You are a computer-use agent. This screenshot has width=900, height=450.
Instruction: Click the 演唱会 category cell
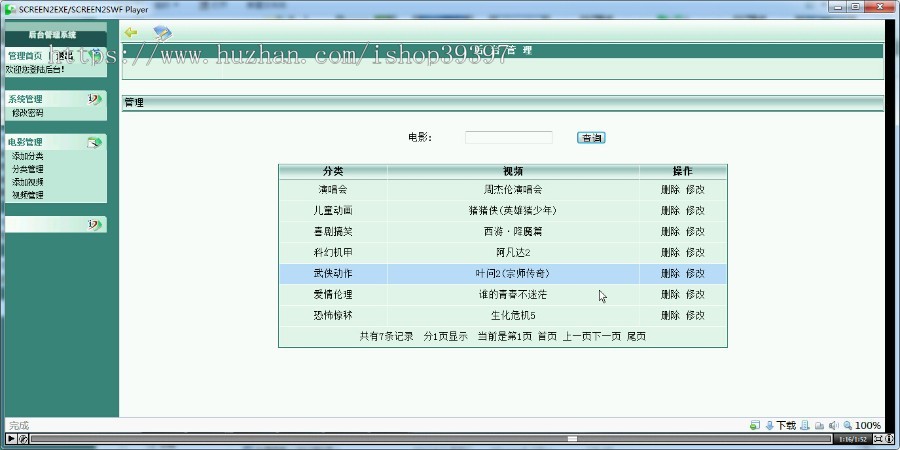(333, 189)
